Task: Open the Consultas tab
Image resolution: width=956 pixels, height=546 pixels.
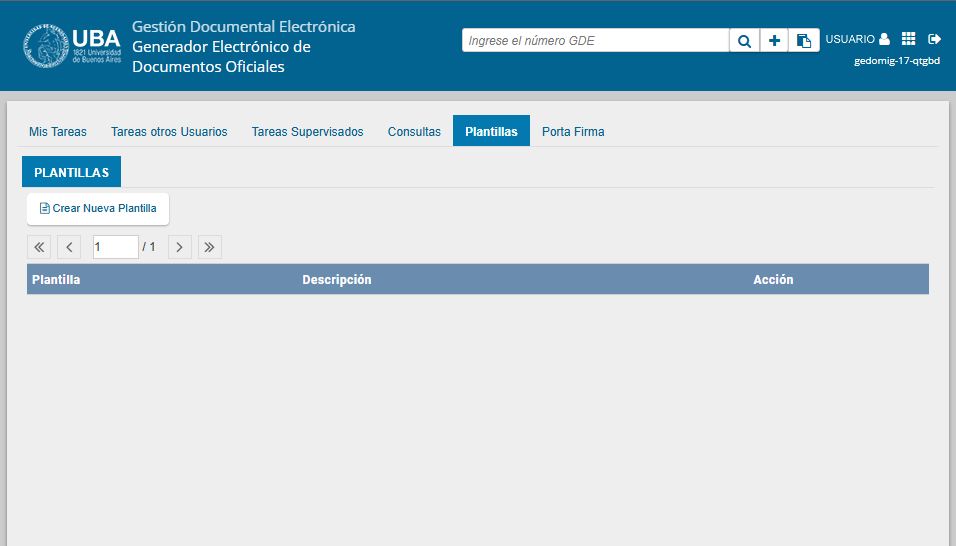Action: point(414,132)
